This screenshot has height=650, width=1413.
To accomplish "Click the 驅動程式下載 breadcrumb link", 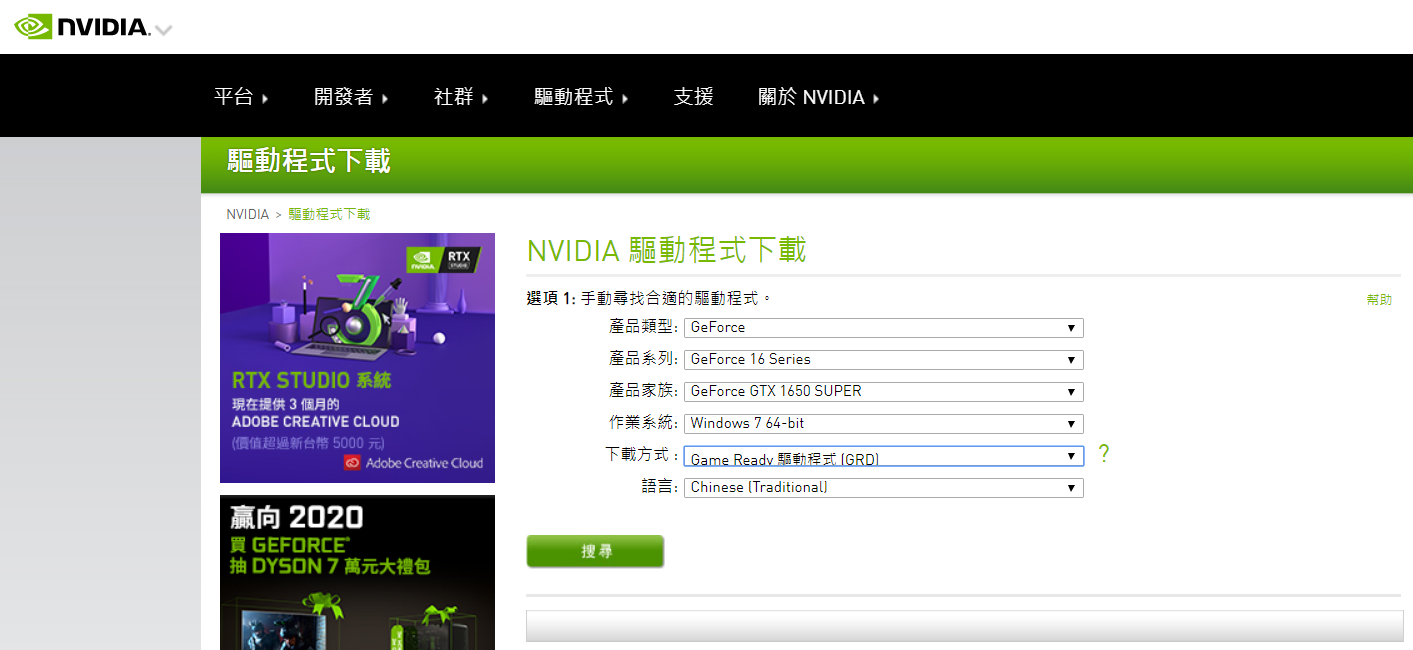I will [x=329, y=214].
